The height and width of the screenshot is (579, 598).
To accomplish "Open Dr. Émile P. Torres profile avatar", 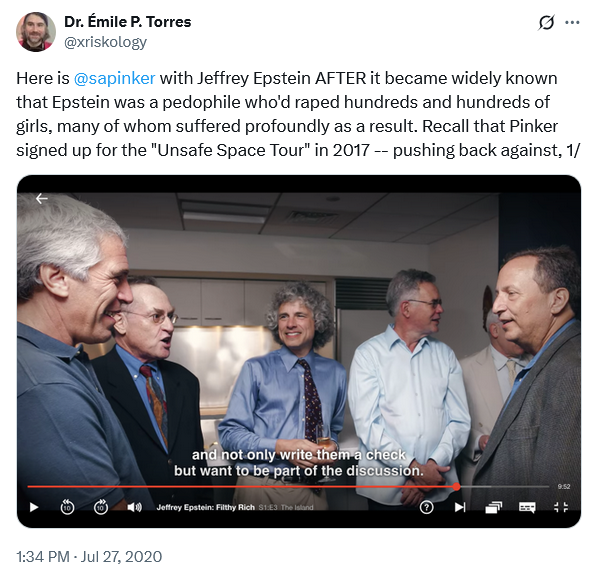I will click(35, 32).
